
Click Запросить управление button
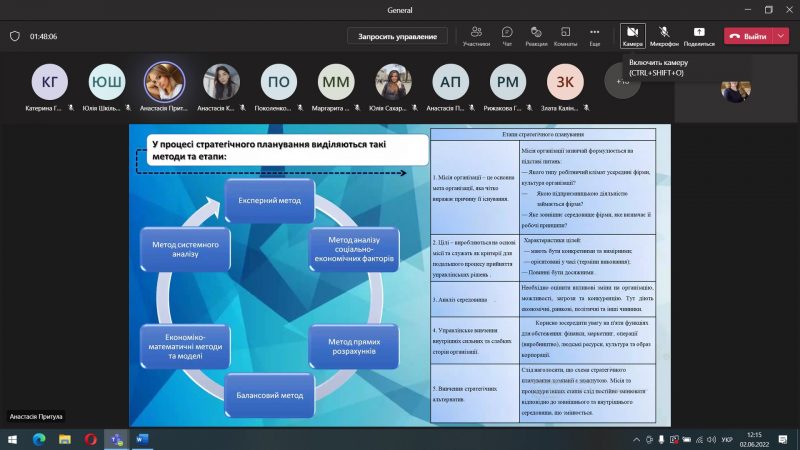point(398,36)
